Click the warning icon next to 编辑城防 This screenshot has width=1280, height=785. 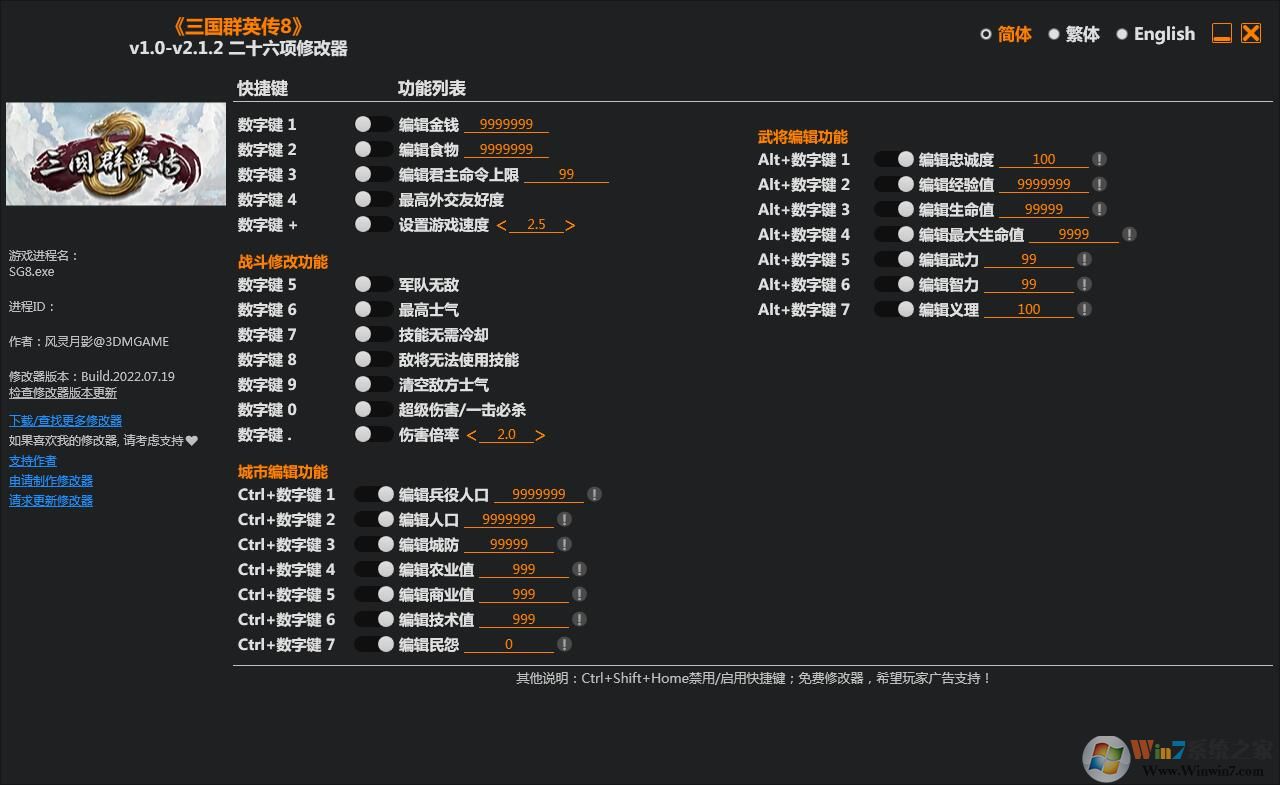(565, 543)
